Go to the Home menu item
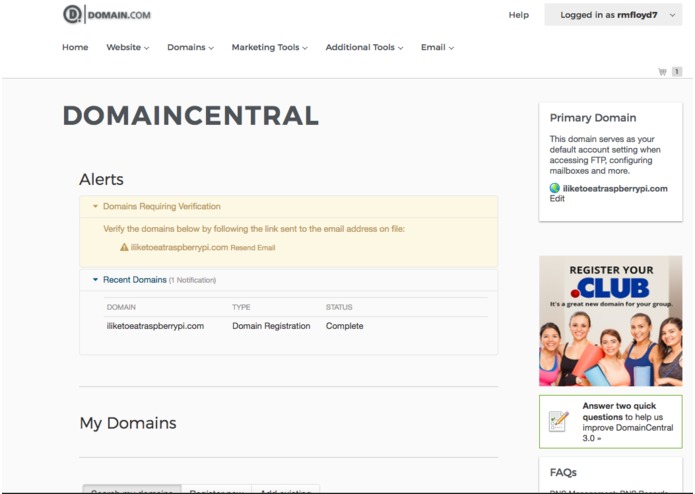The image size is (695, 494). (x=75, y=47)
